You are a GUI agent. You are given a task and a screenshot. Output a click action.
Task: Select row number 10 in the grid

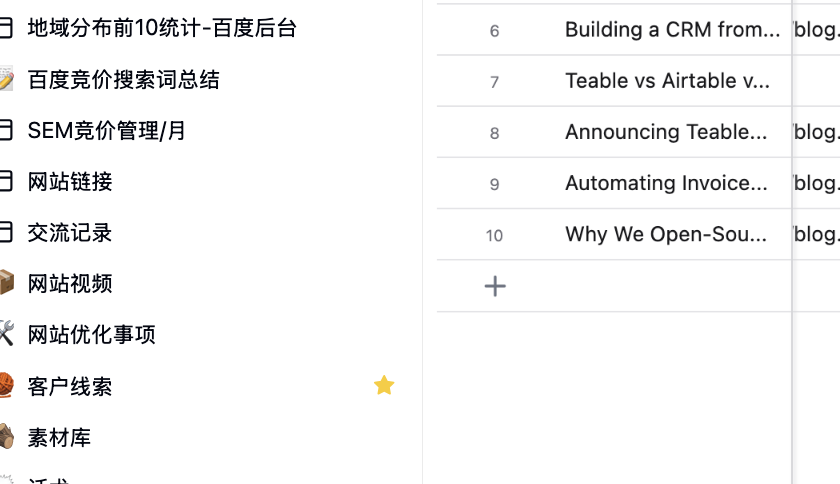click(494, 236)
